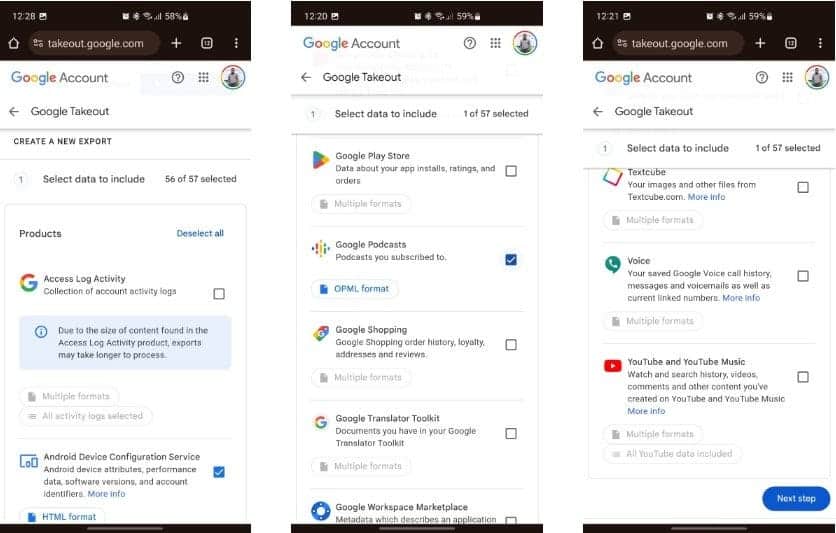Tap the home icon in the right phone browser
Image resolution: width=836 pixels, height=533 pixels.
click(598, 43)
